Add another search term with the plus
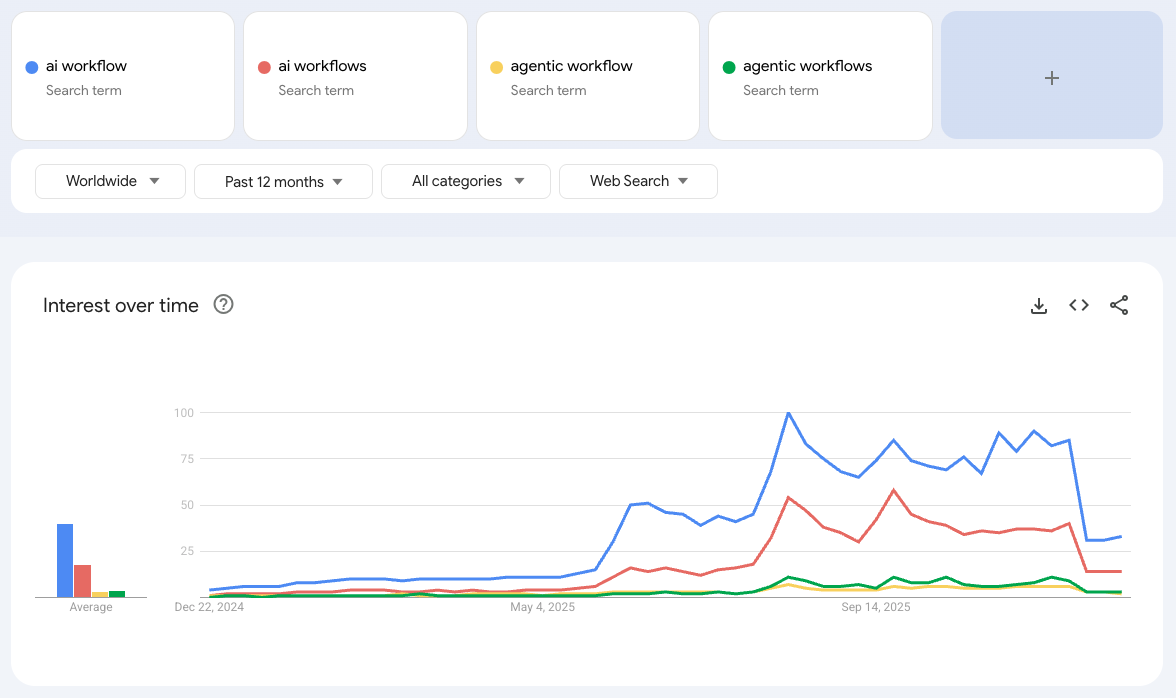The width and height of the screenshot is (1176, 698). [x=1051, y=77]
